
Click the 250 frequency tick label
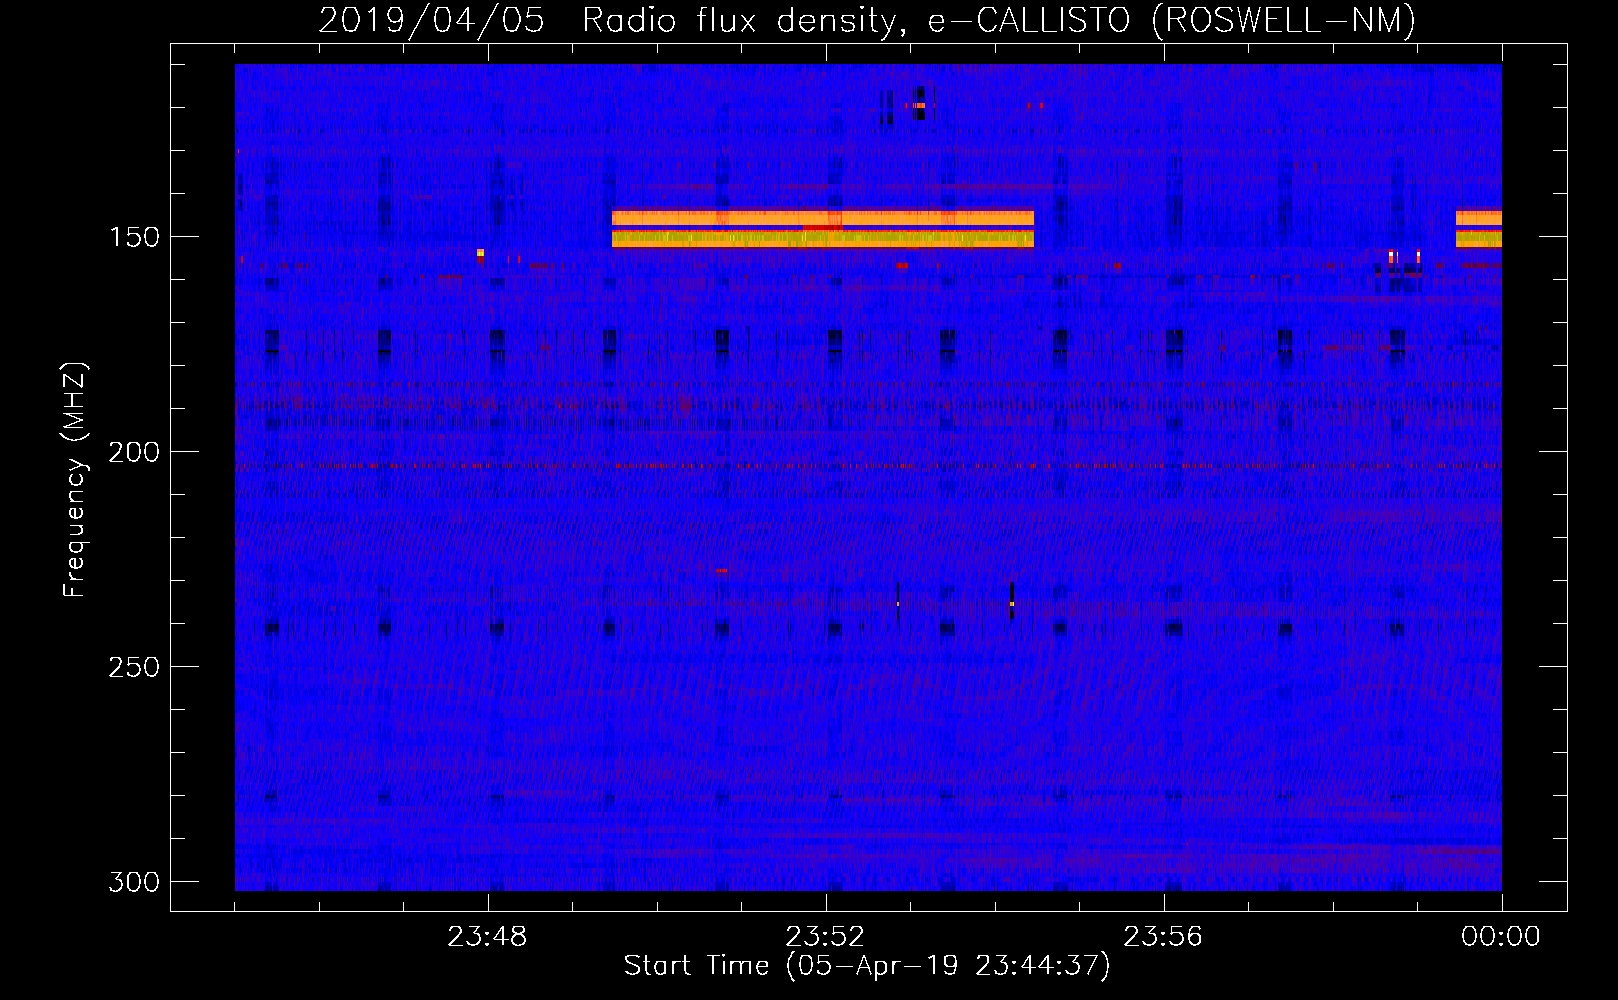click(x=134, y=667)
